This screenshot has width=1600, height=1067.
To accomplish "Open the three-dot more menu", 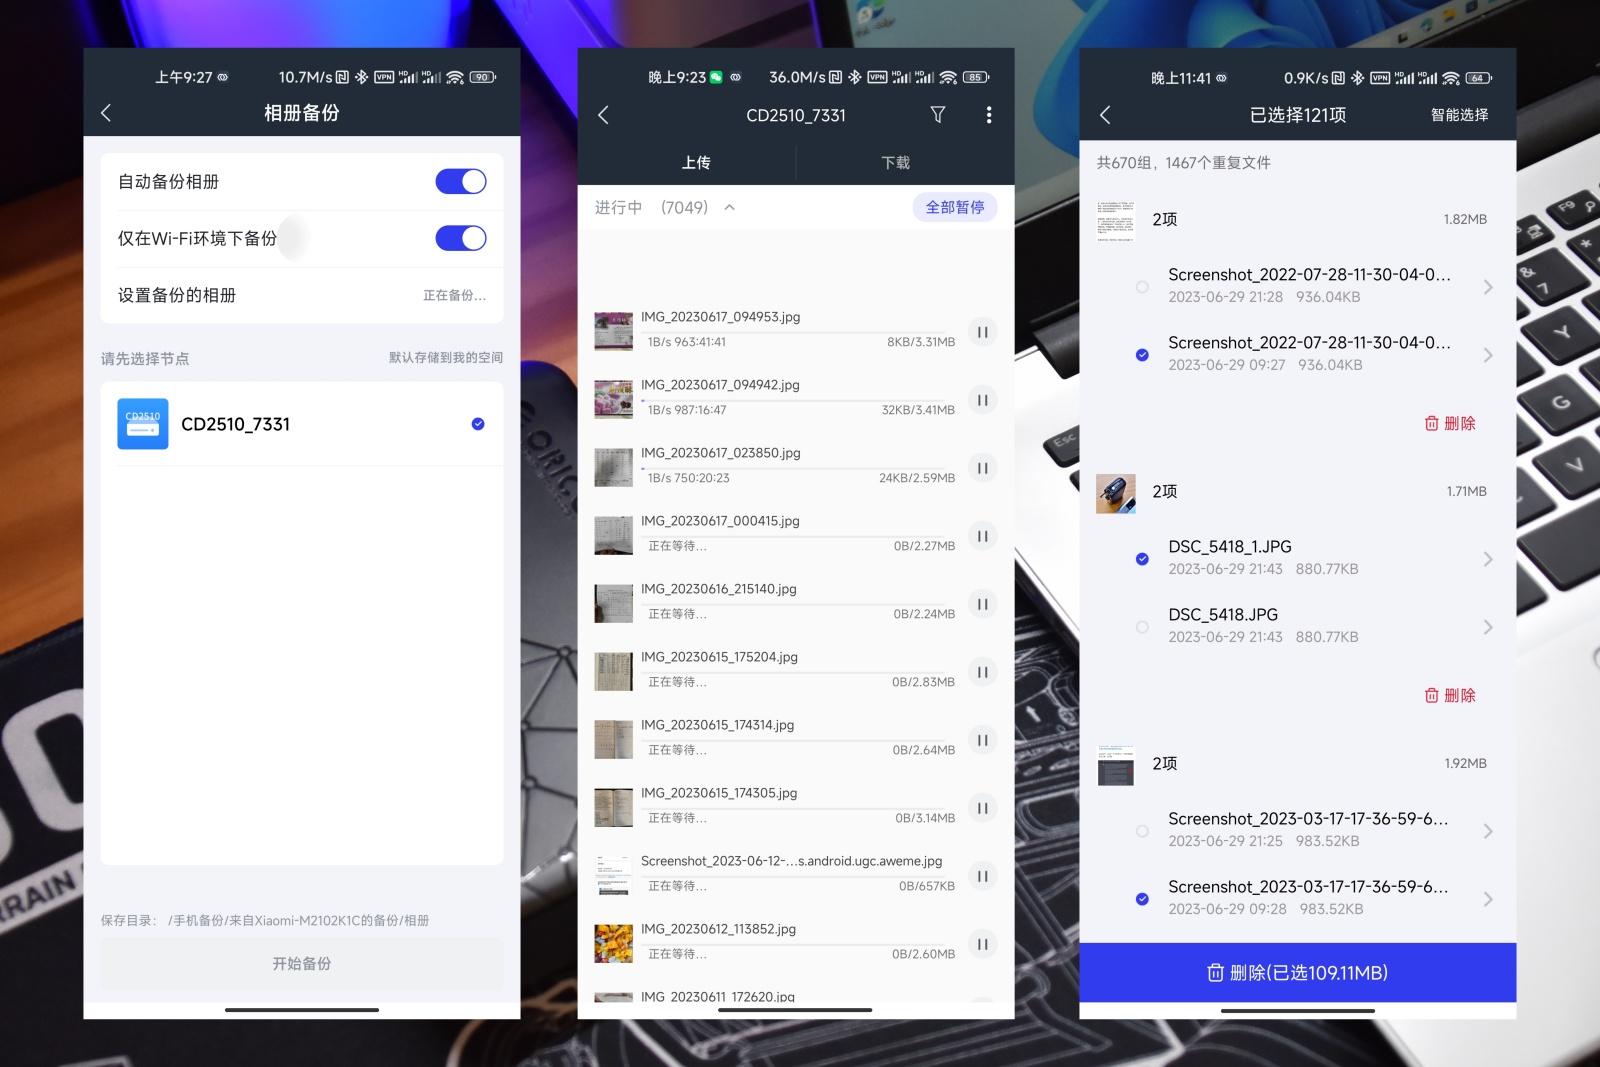I will coord(989,115).
